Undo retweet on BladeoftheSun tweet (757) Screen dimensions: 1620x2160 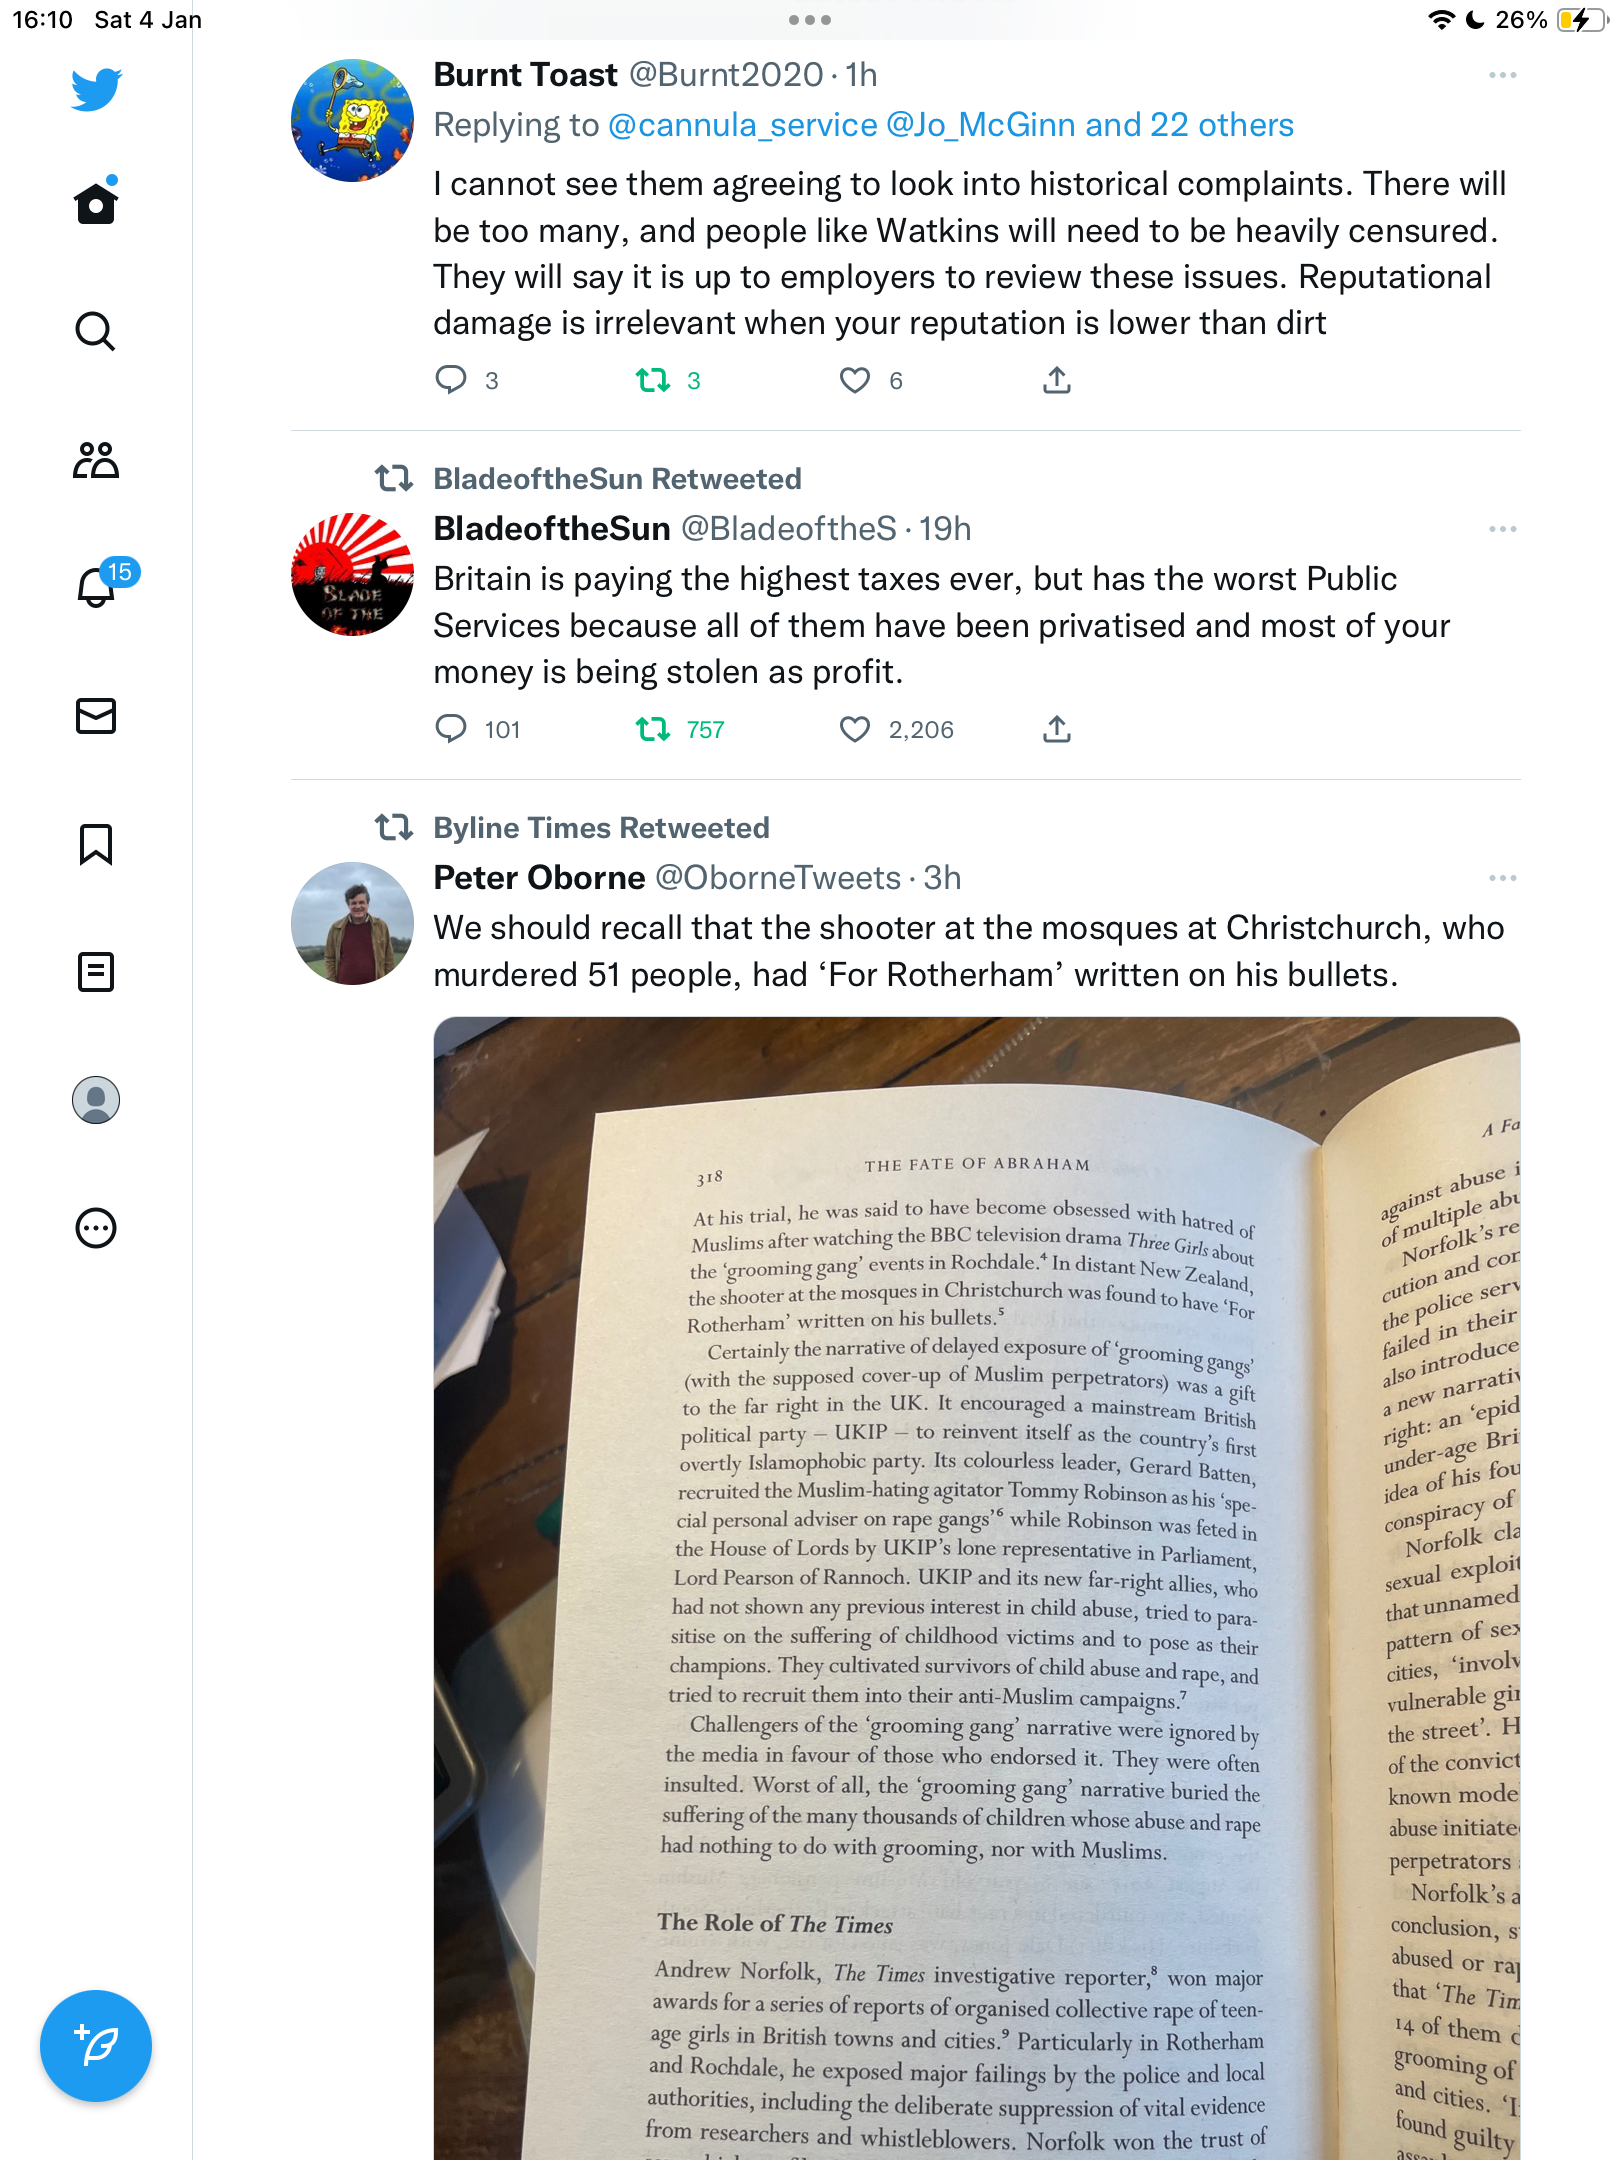[x=653, y=730]
